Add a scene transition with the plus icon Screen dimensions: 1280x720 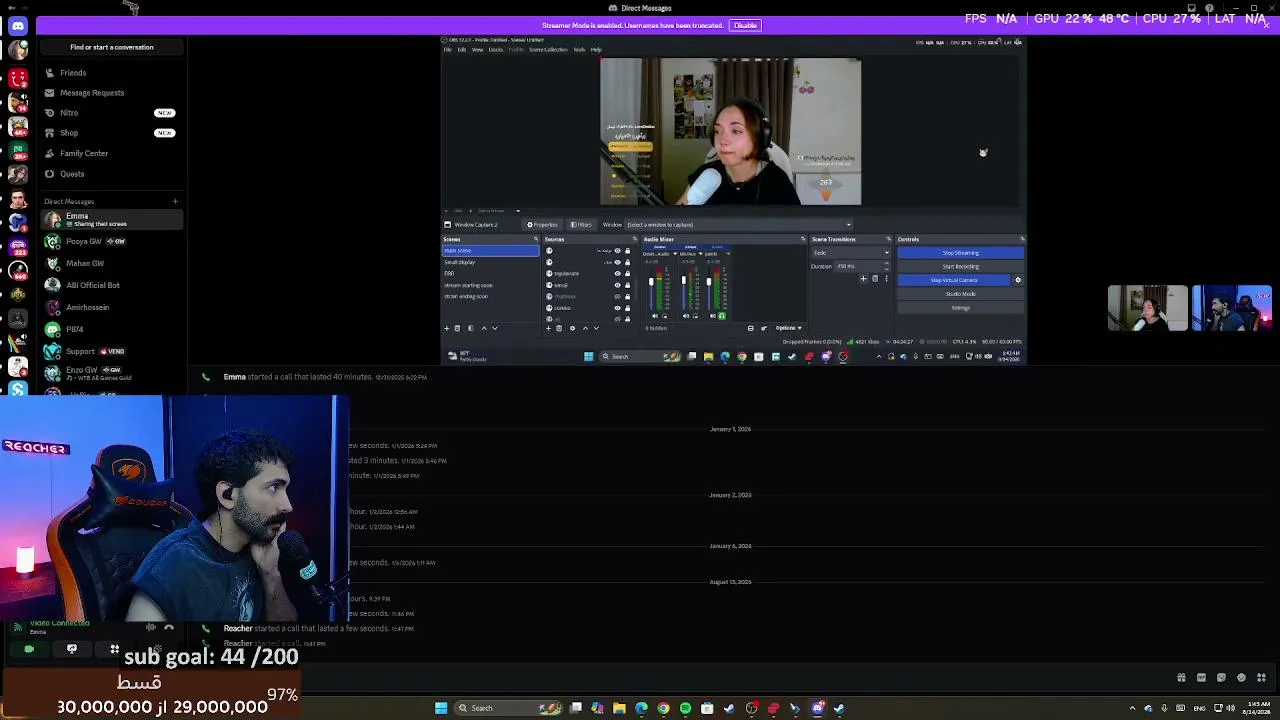tap(863, 279)
